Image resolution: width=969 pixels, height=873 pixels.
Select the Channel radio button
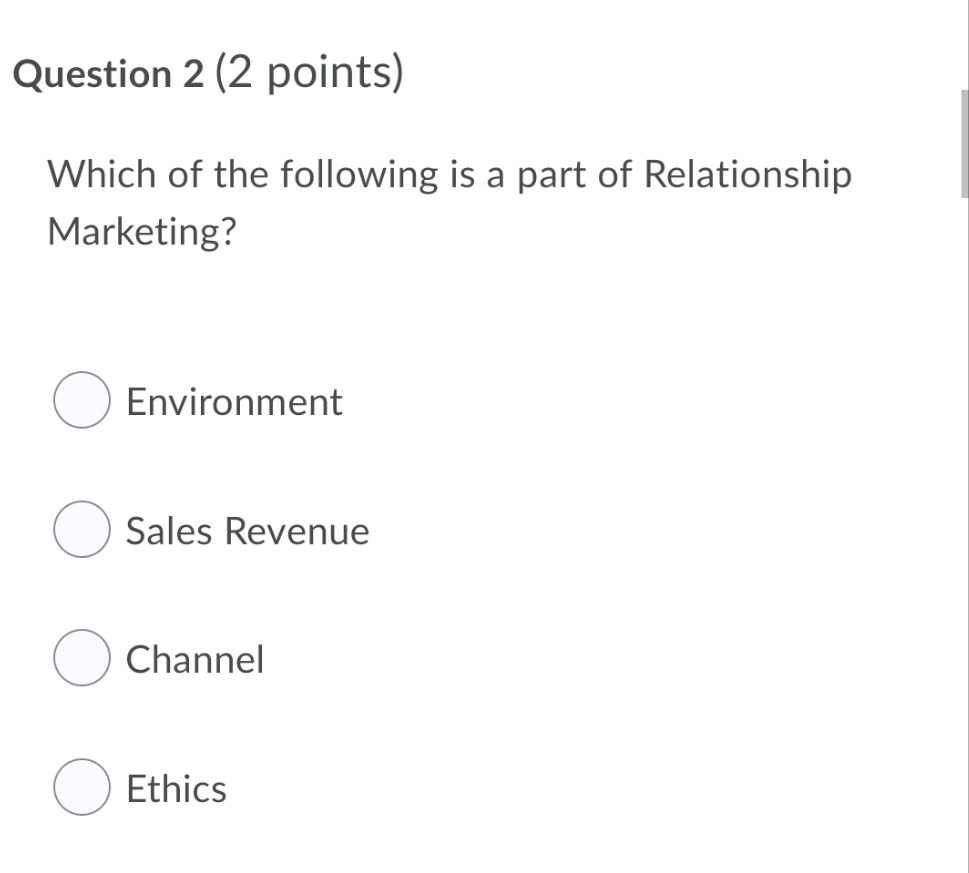(81, 660)
